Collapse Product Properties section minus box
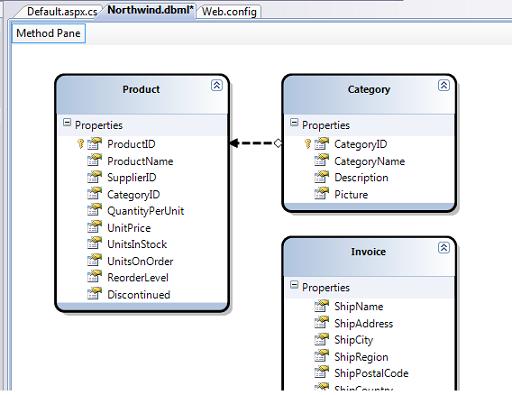Viewport: 512px width, 395px height. (67, 122)
